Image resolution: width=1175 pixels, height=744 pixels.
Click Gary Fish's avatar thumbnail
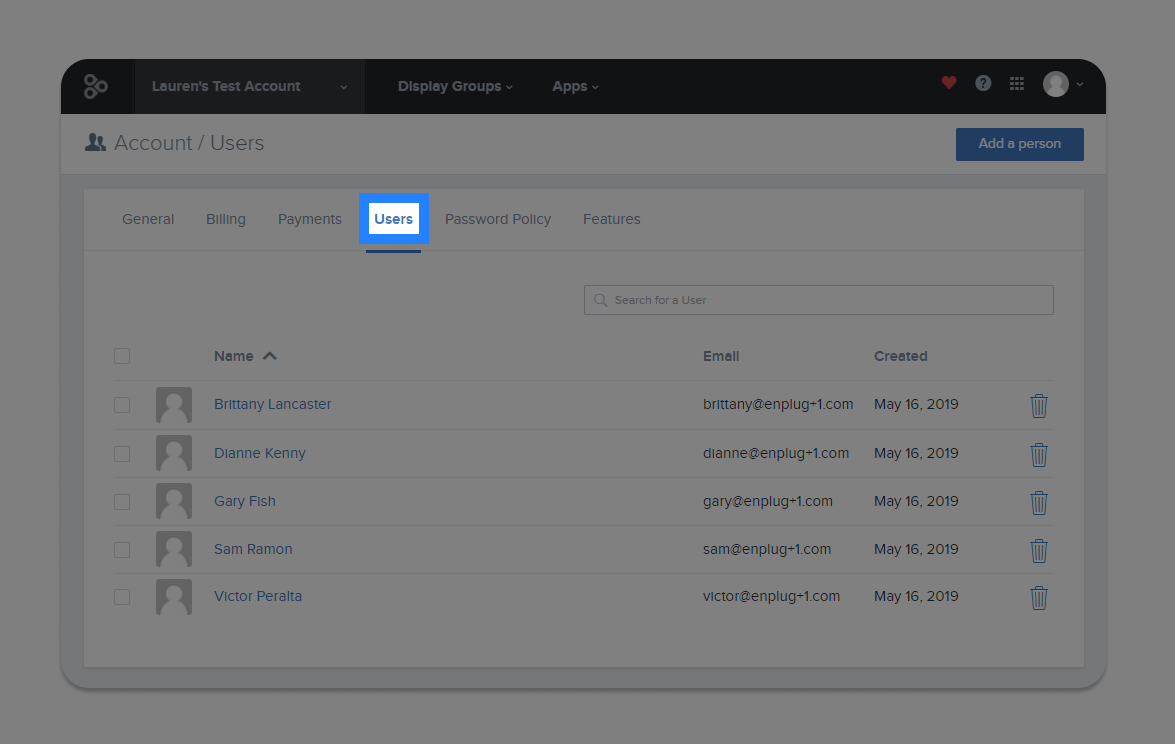[x=174, y=501]
